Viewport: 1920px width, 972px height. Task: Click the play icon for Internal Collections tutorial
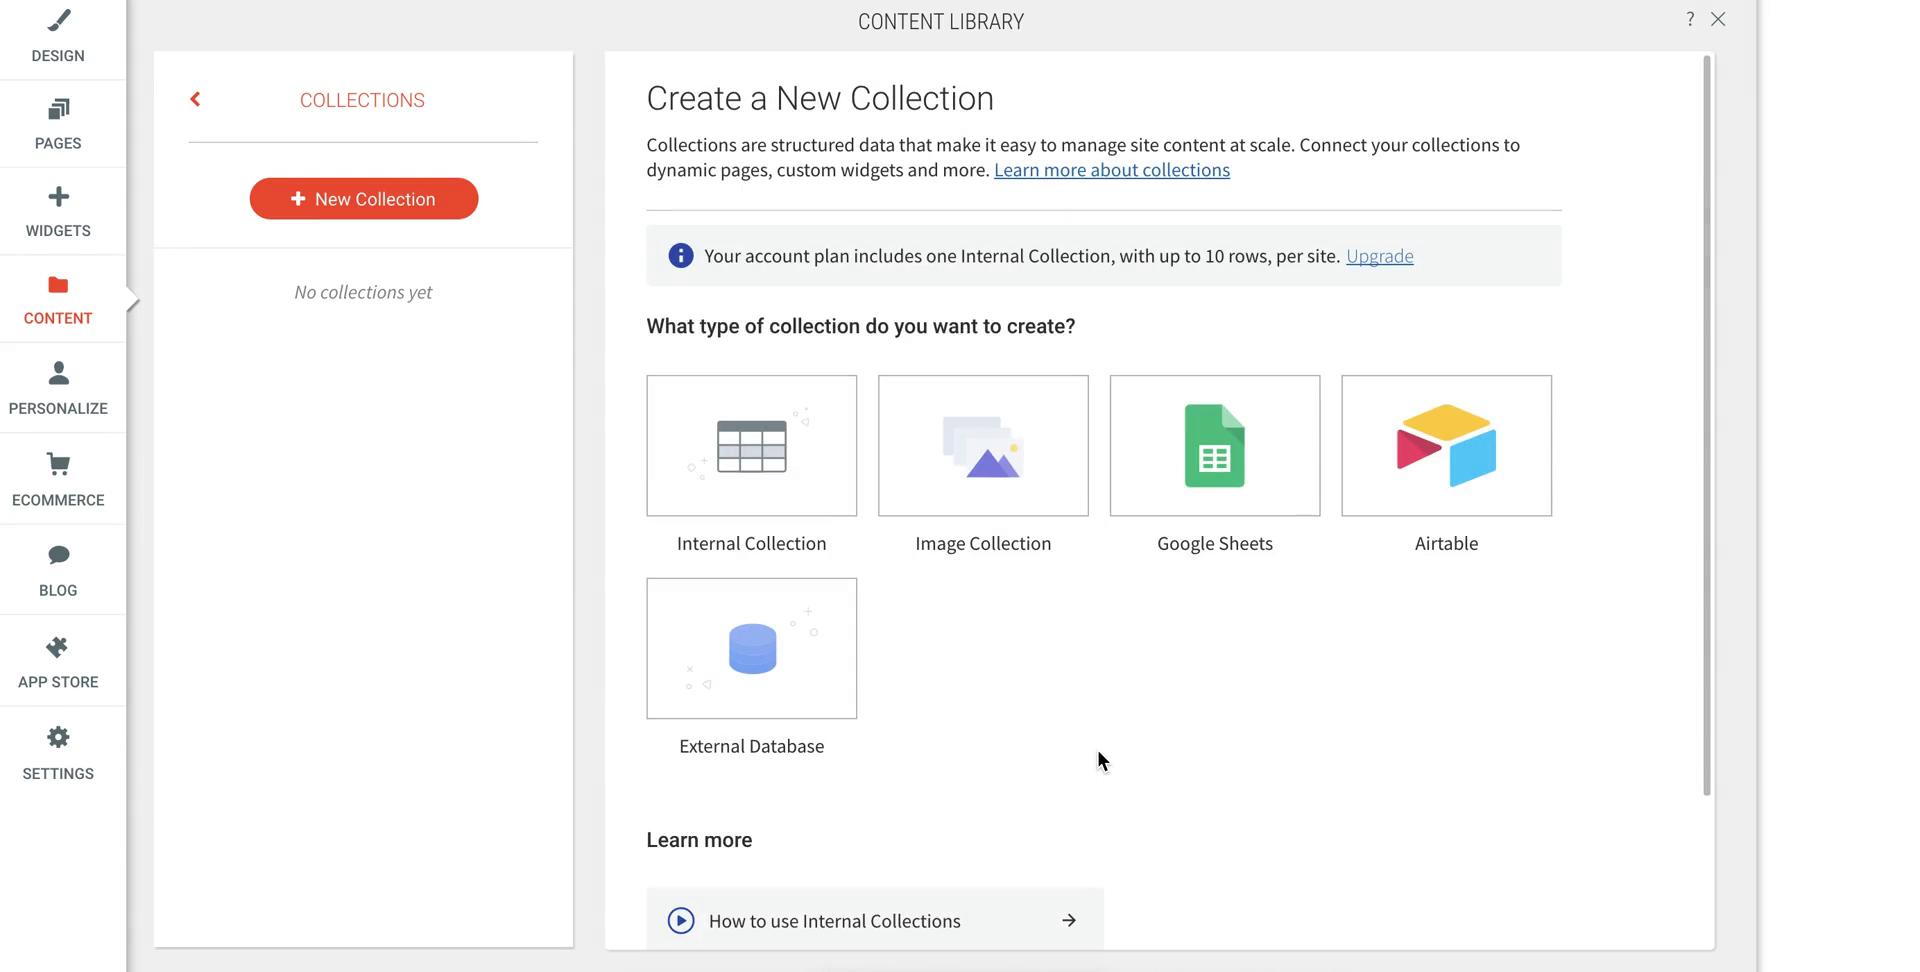(x=681, y=921)
